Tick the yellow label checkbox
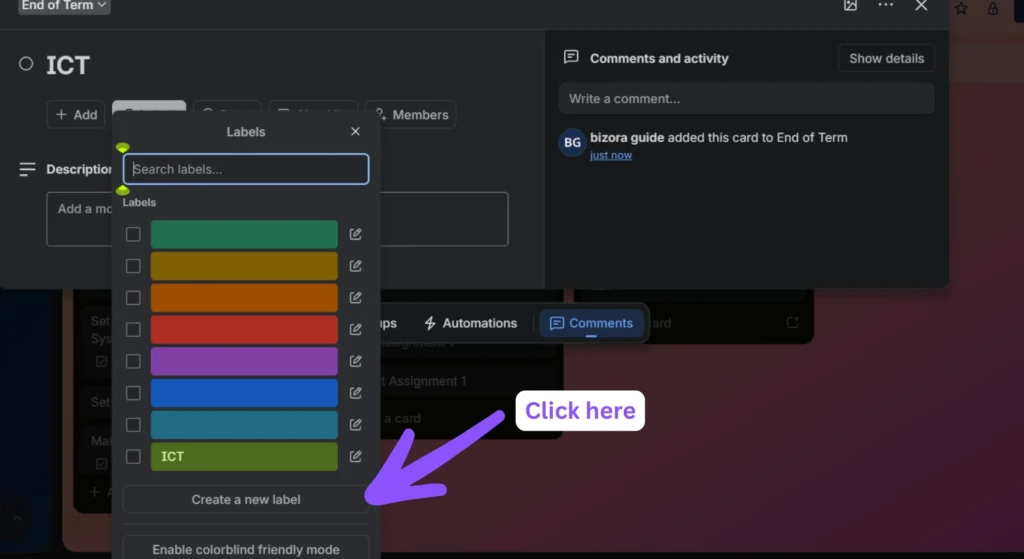Screen dimensions: 1024x559 [133, 266]
